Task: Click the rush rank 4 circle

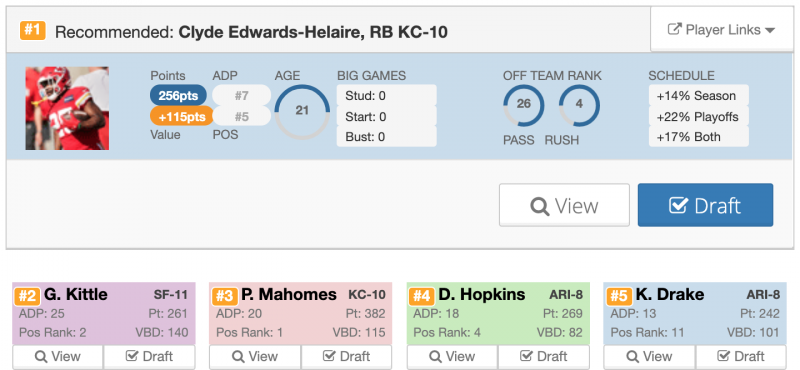Action: pyautogui.click(x=579, y=105)
